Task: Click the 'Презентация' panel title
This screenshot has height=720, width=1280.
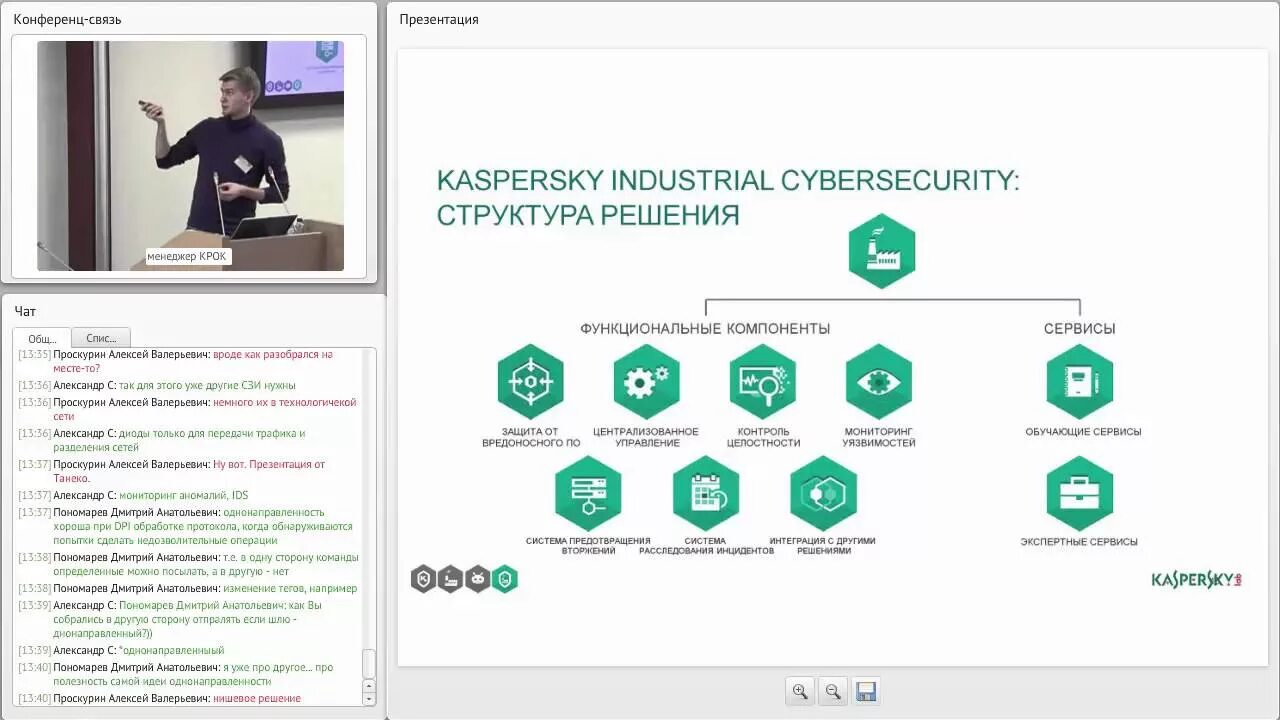Action: click(x=439, y=19)
